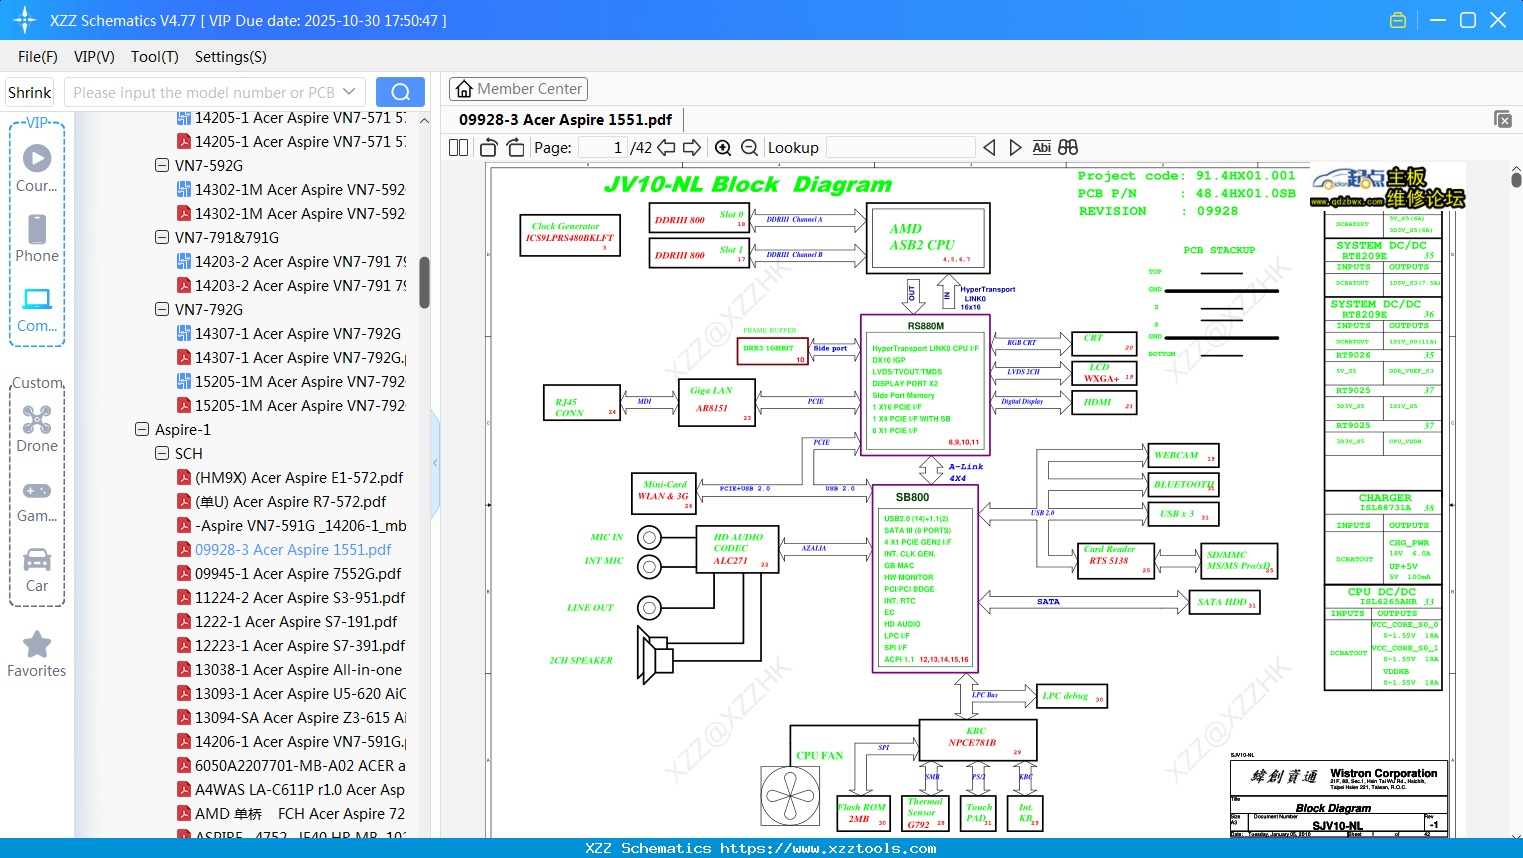Select 13094-SA Acer Aspire Z3-615 file
Image resolution: width=1523 pixels, height=858 pixels.
(301, 718)
